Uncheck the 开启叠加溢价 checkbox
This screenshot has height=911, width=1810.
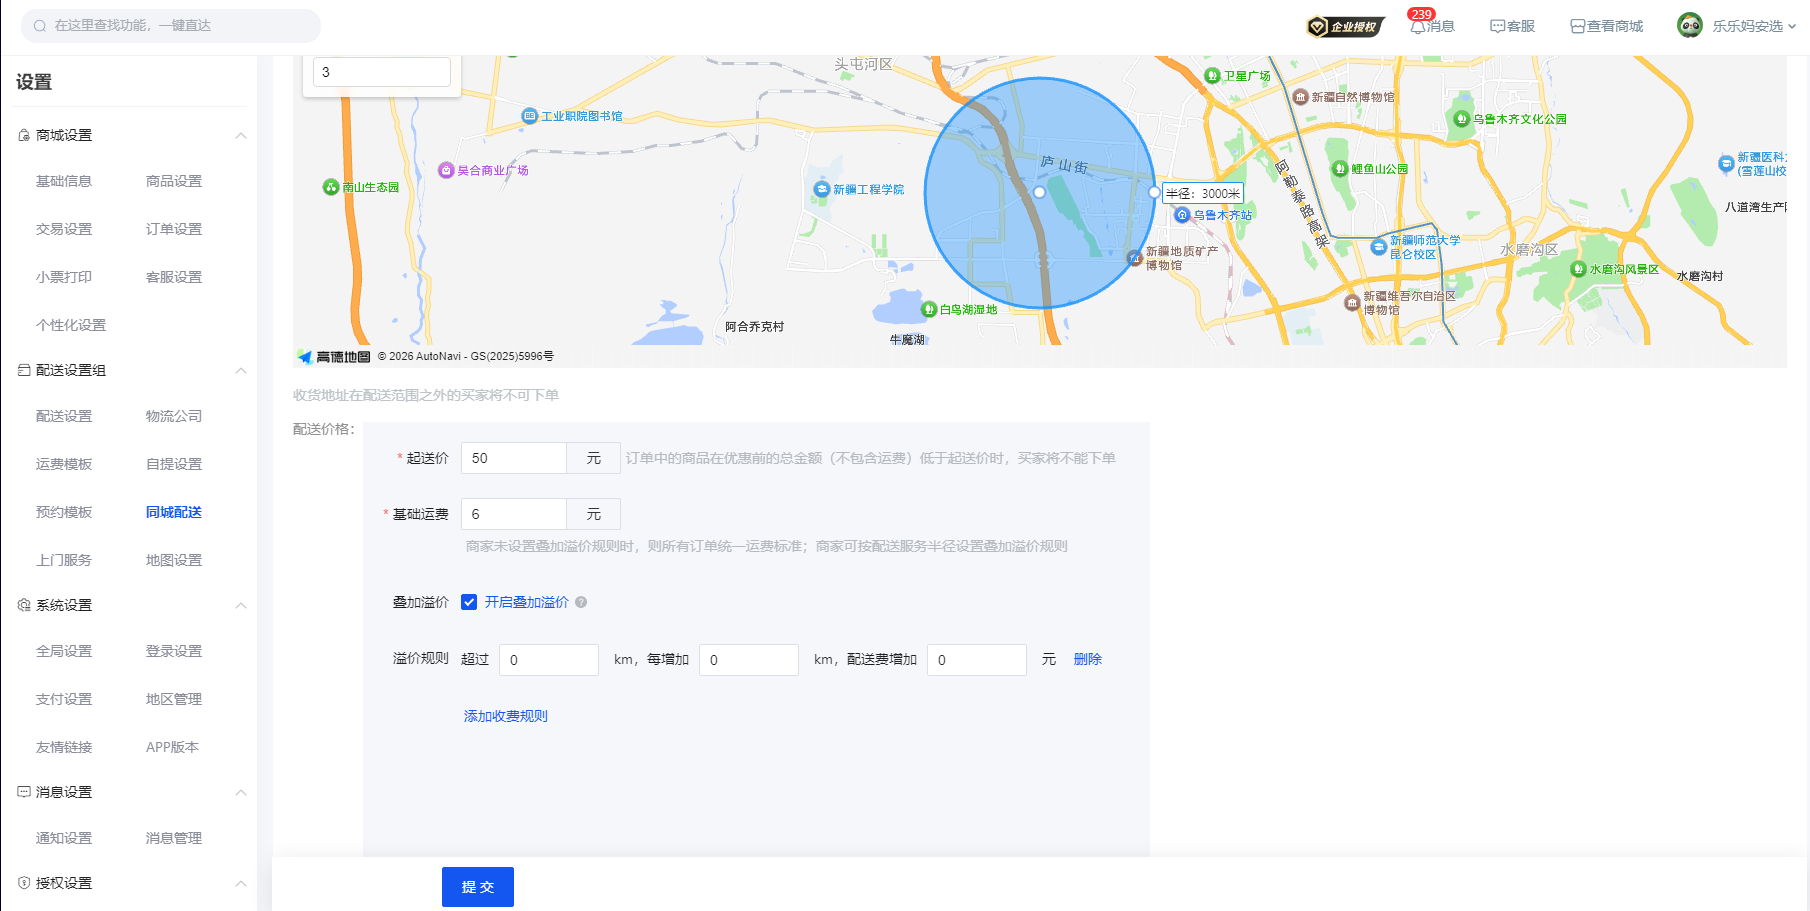pos(469,602)
